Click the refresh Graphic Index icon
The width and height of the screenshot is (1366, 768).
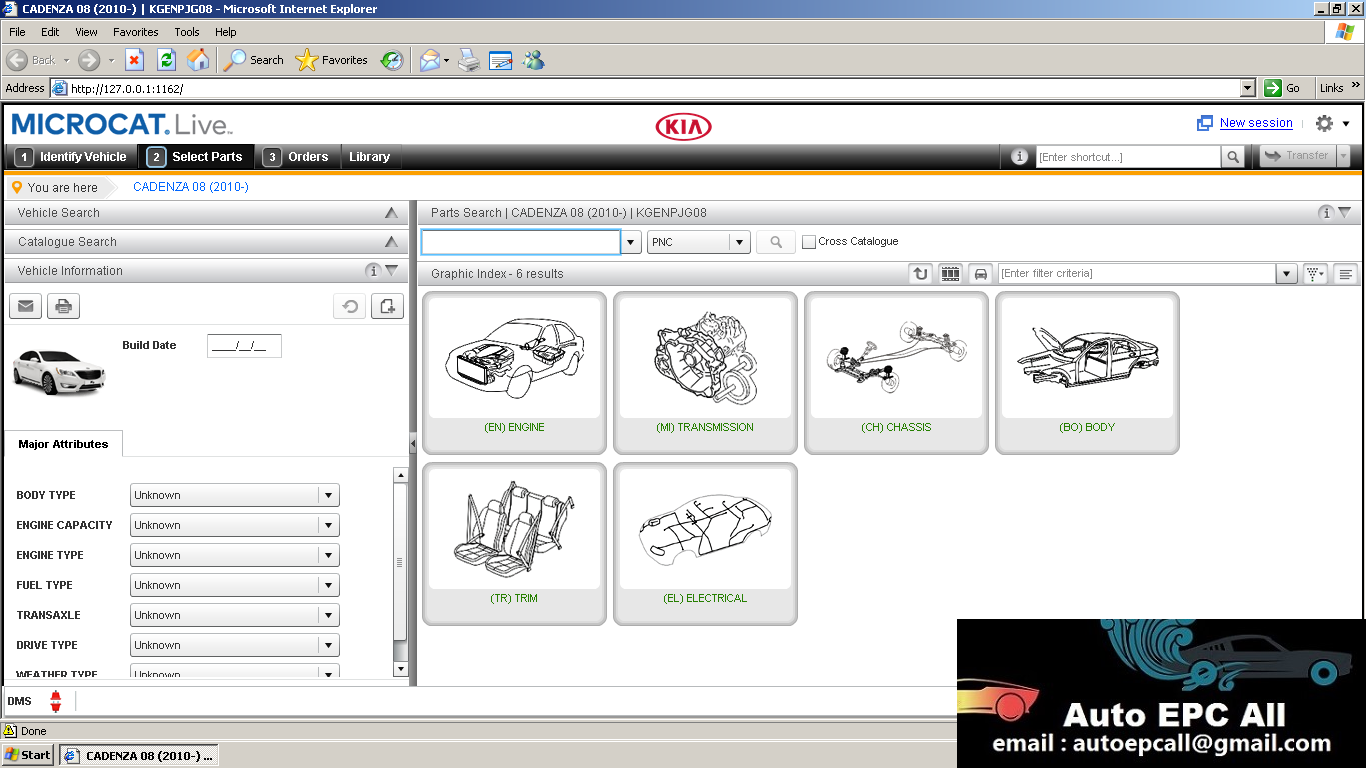(920, 273)
